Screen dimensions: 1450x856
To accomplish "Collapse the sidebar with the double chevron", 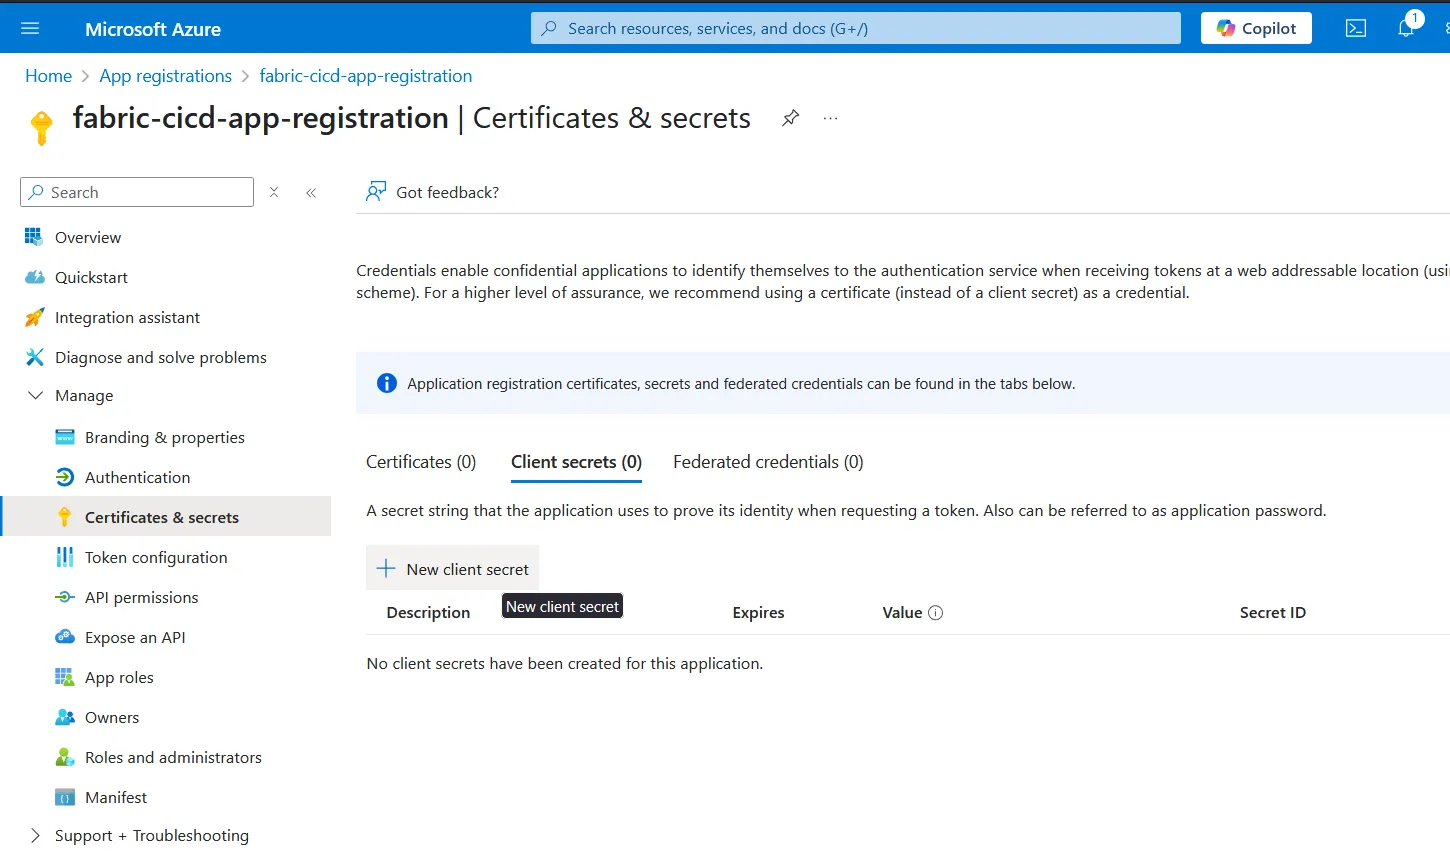I will (311, 193).
